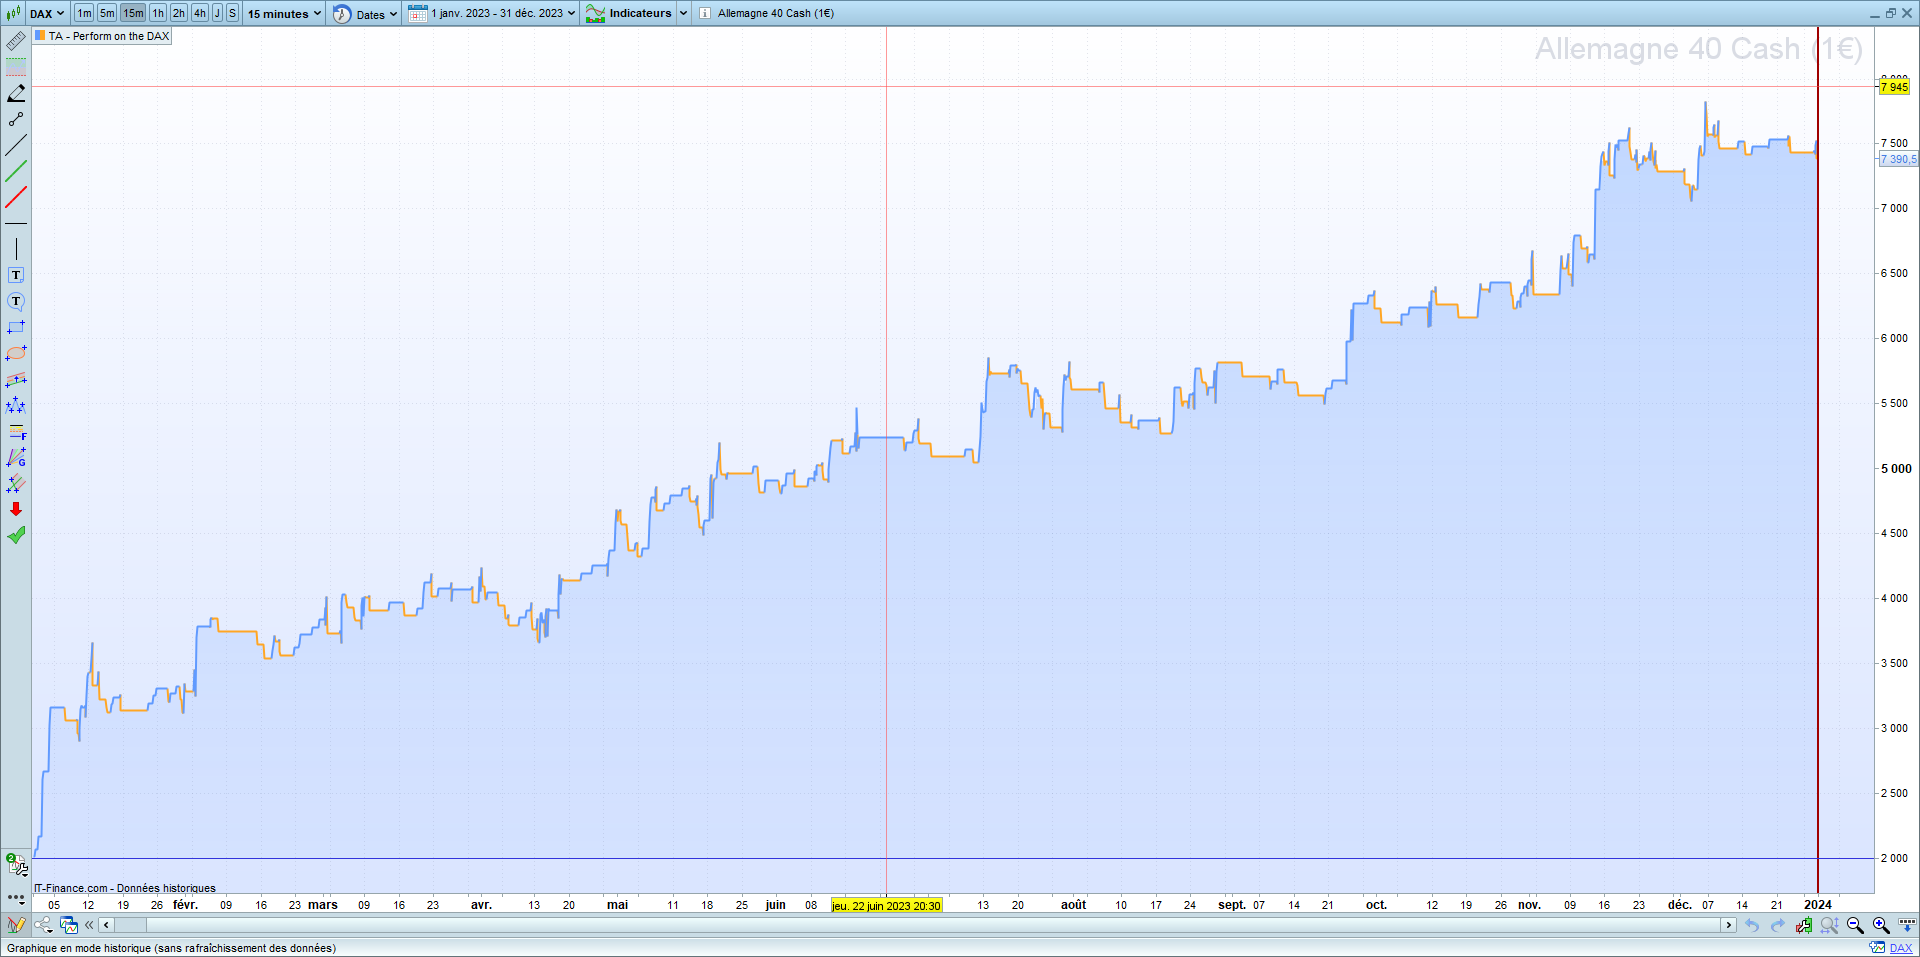Click the DAX link in status bar
The height and width of the screenshot is (957, 1920).
pyautogui.click(x=1900, y=948)
